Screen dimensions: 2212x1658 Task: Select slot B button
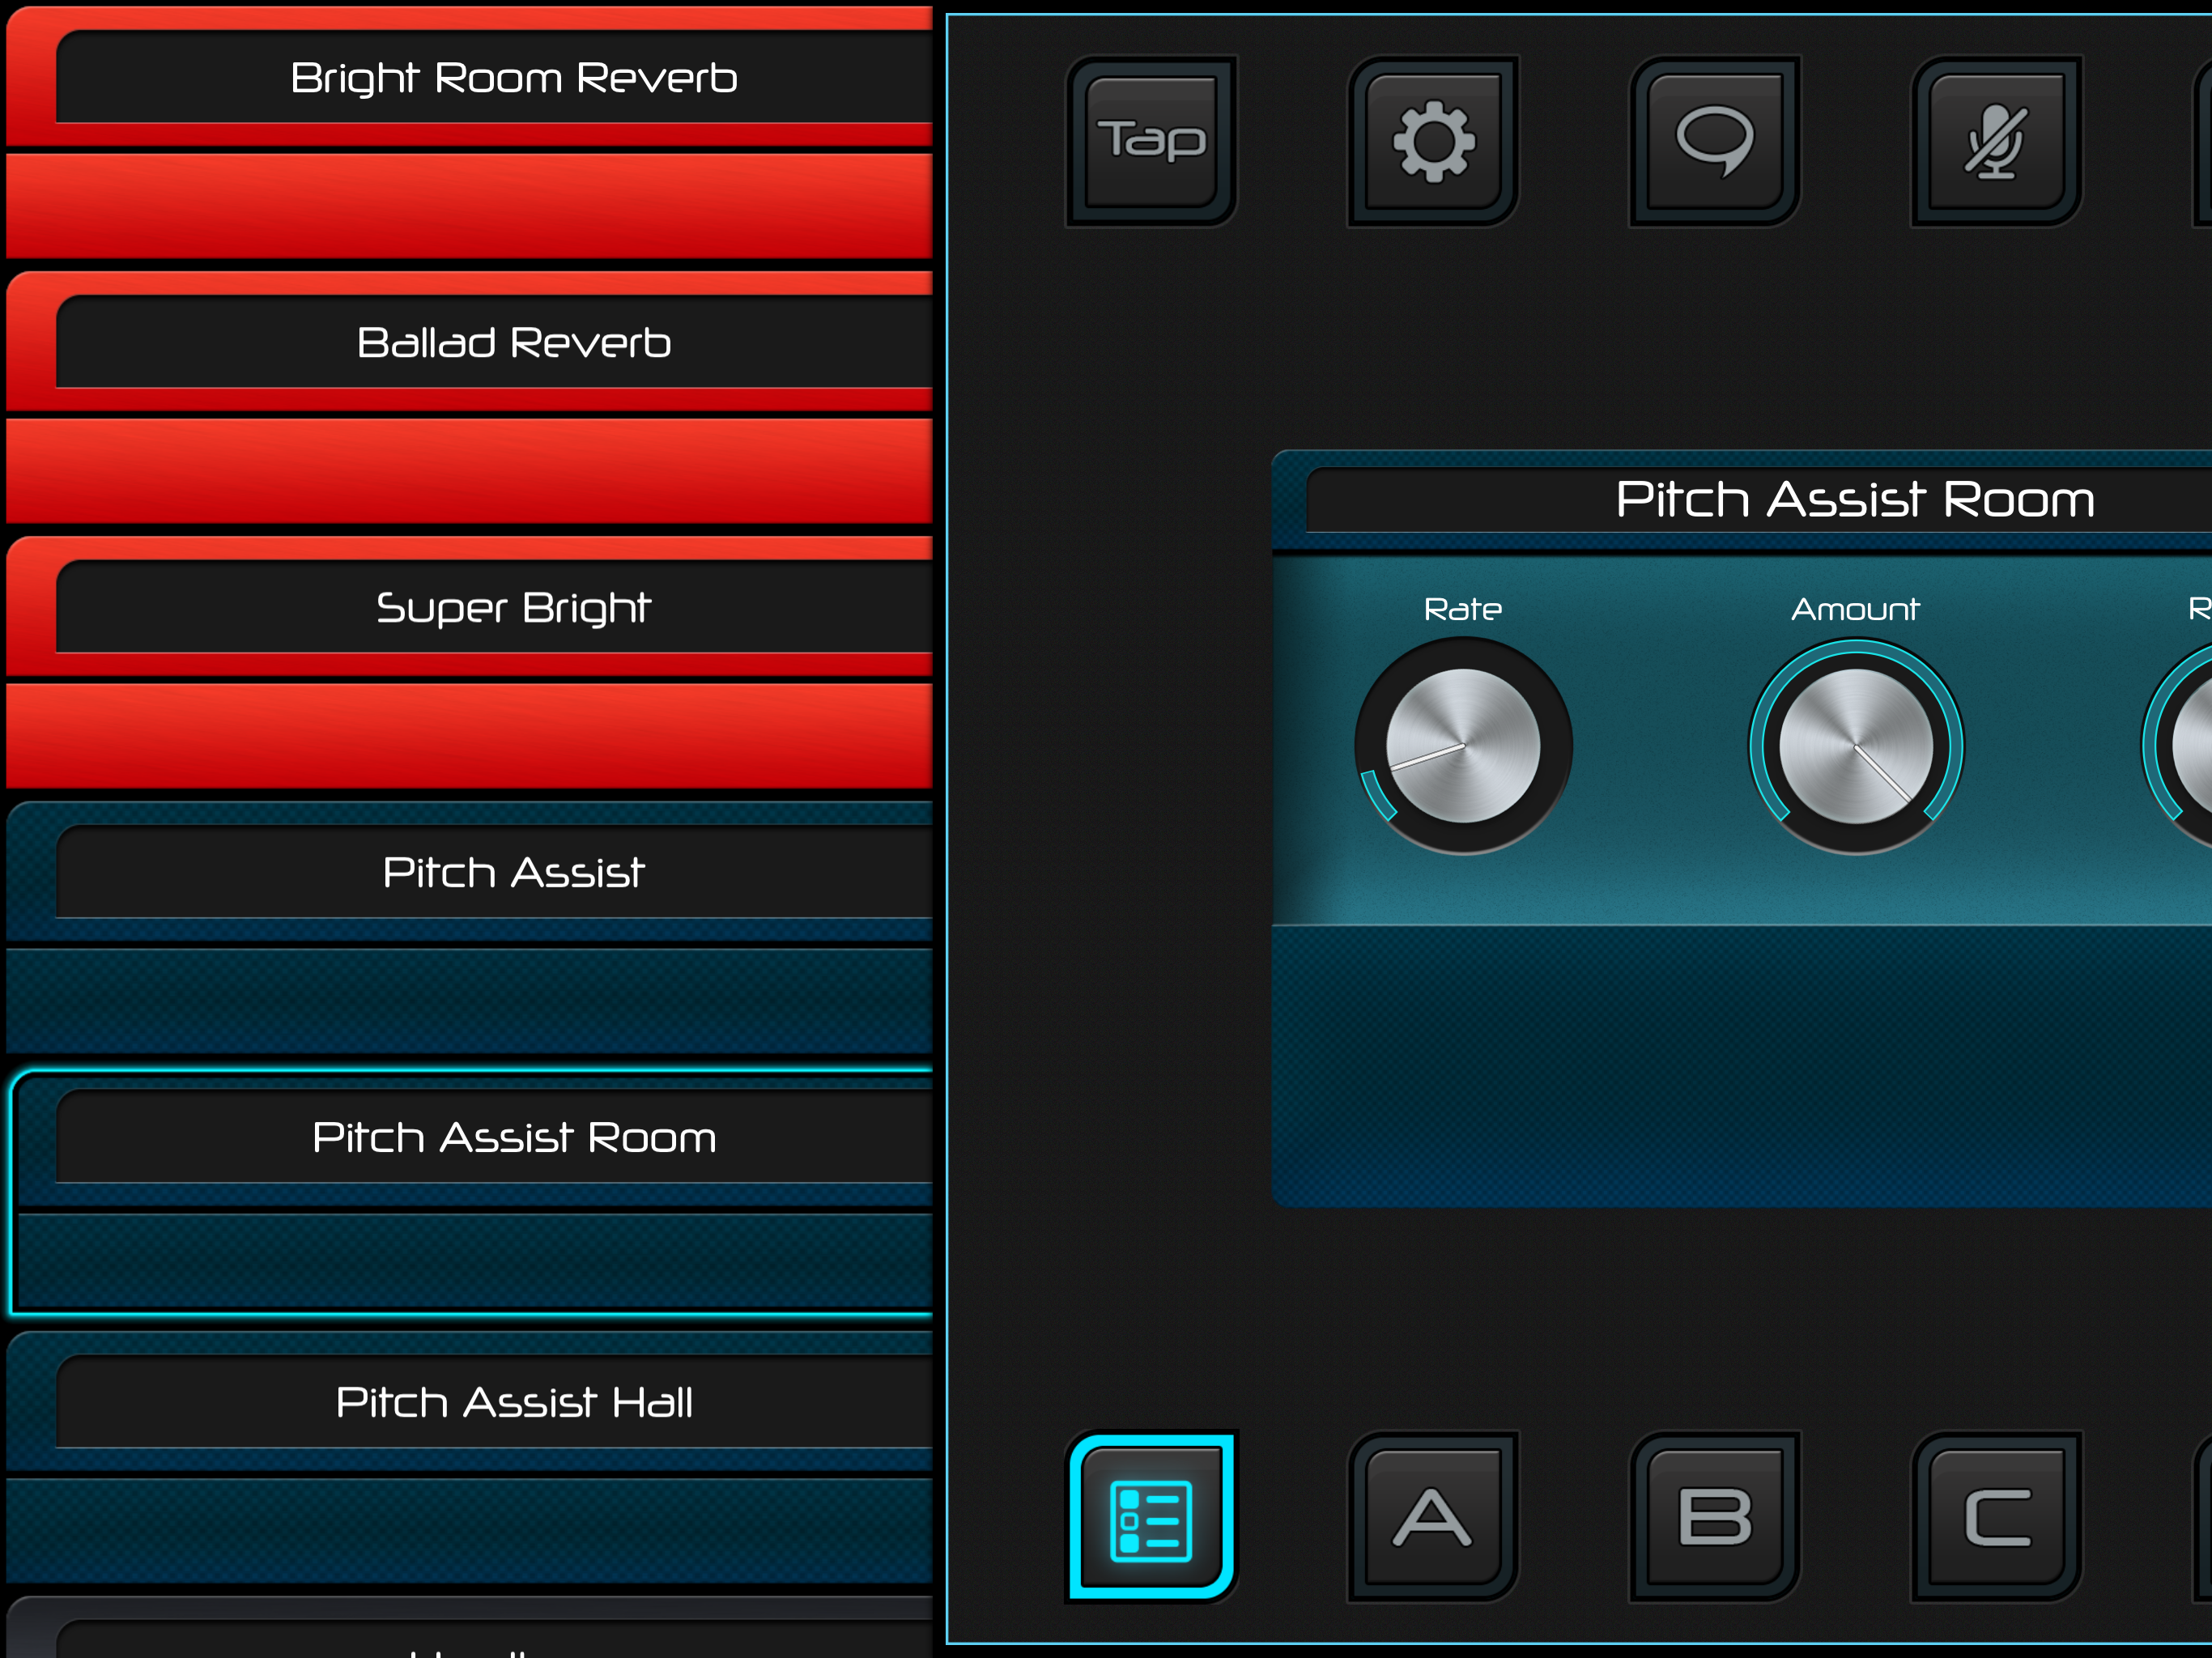1714,1516
